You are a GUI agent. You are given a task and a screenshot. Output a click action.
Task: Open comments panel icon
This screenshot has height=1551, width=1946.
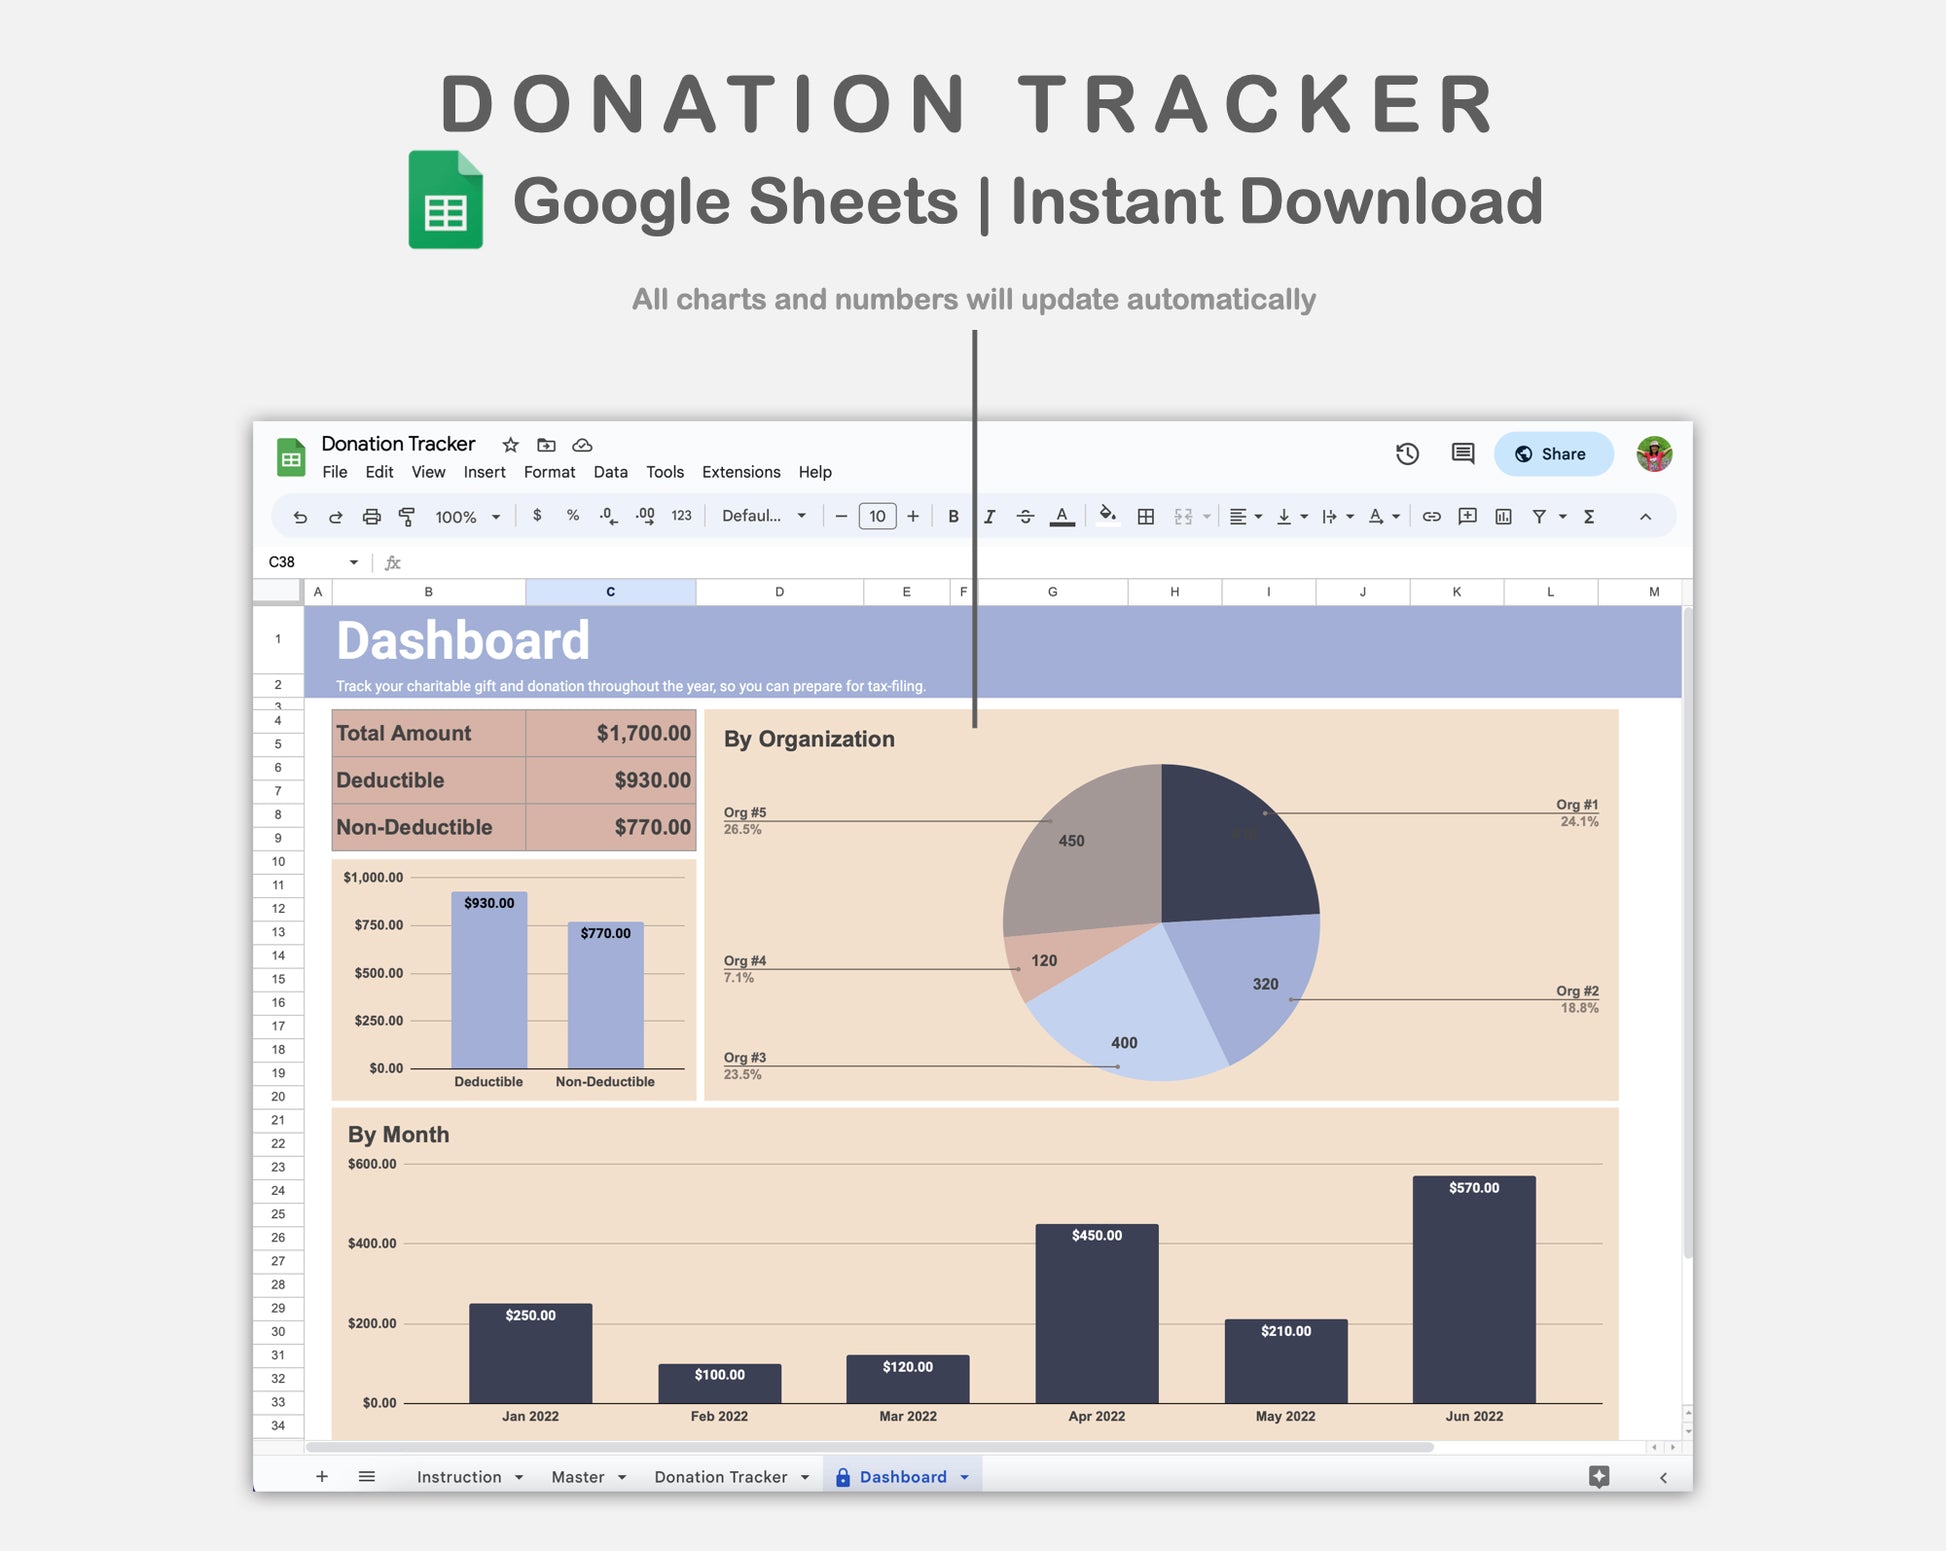pyautogui.click(x=1462, y=454)
